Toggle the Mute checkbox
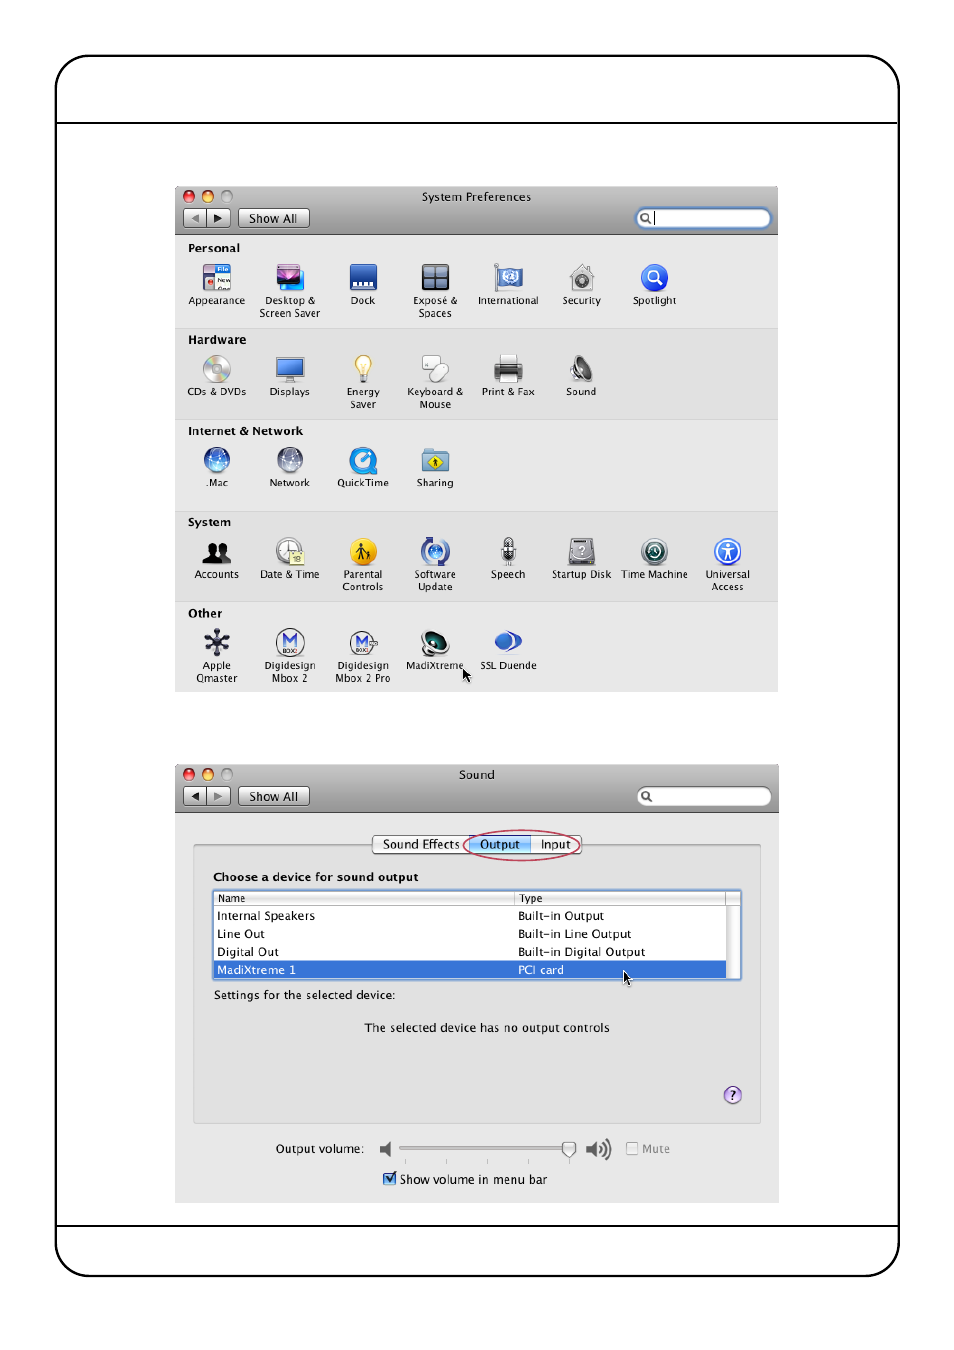 [x=632, y=1149]
